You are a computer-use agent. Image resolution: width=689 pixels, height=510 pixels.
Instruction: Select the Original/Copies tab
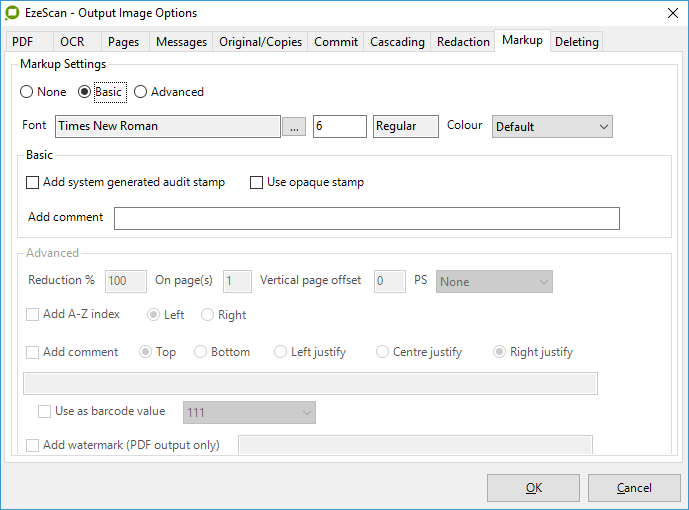pos(260,42)
